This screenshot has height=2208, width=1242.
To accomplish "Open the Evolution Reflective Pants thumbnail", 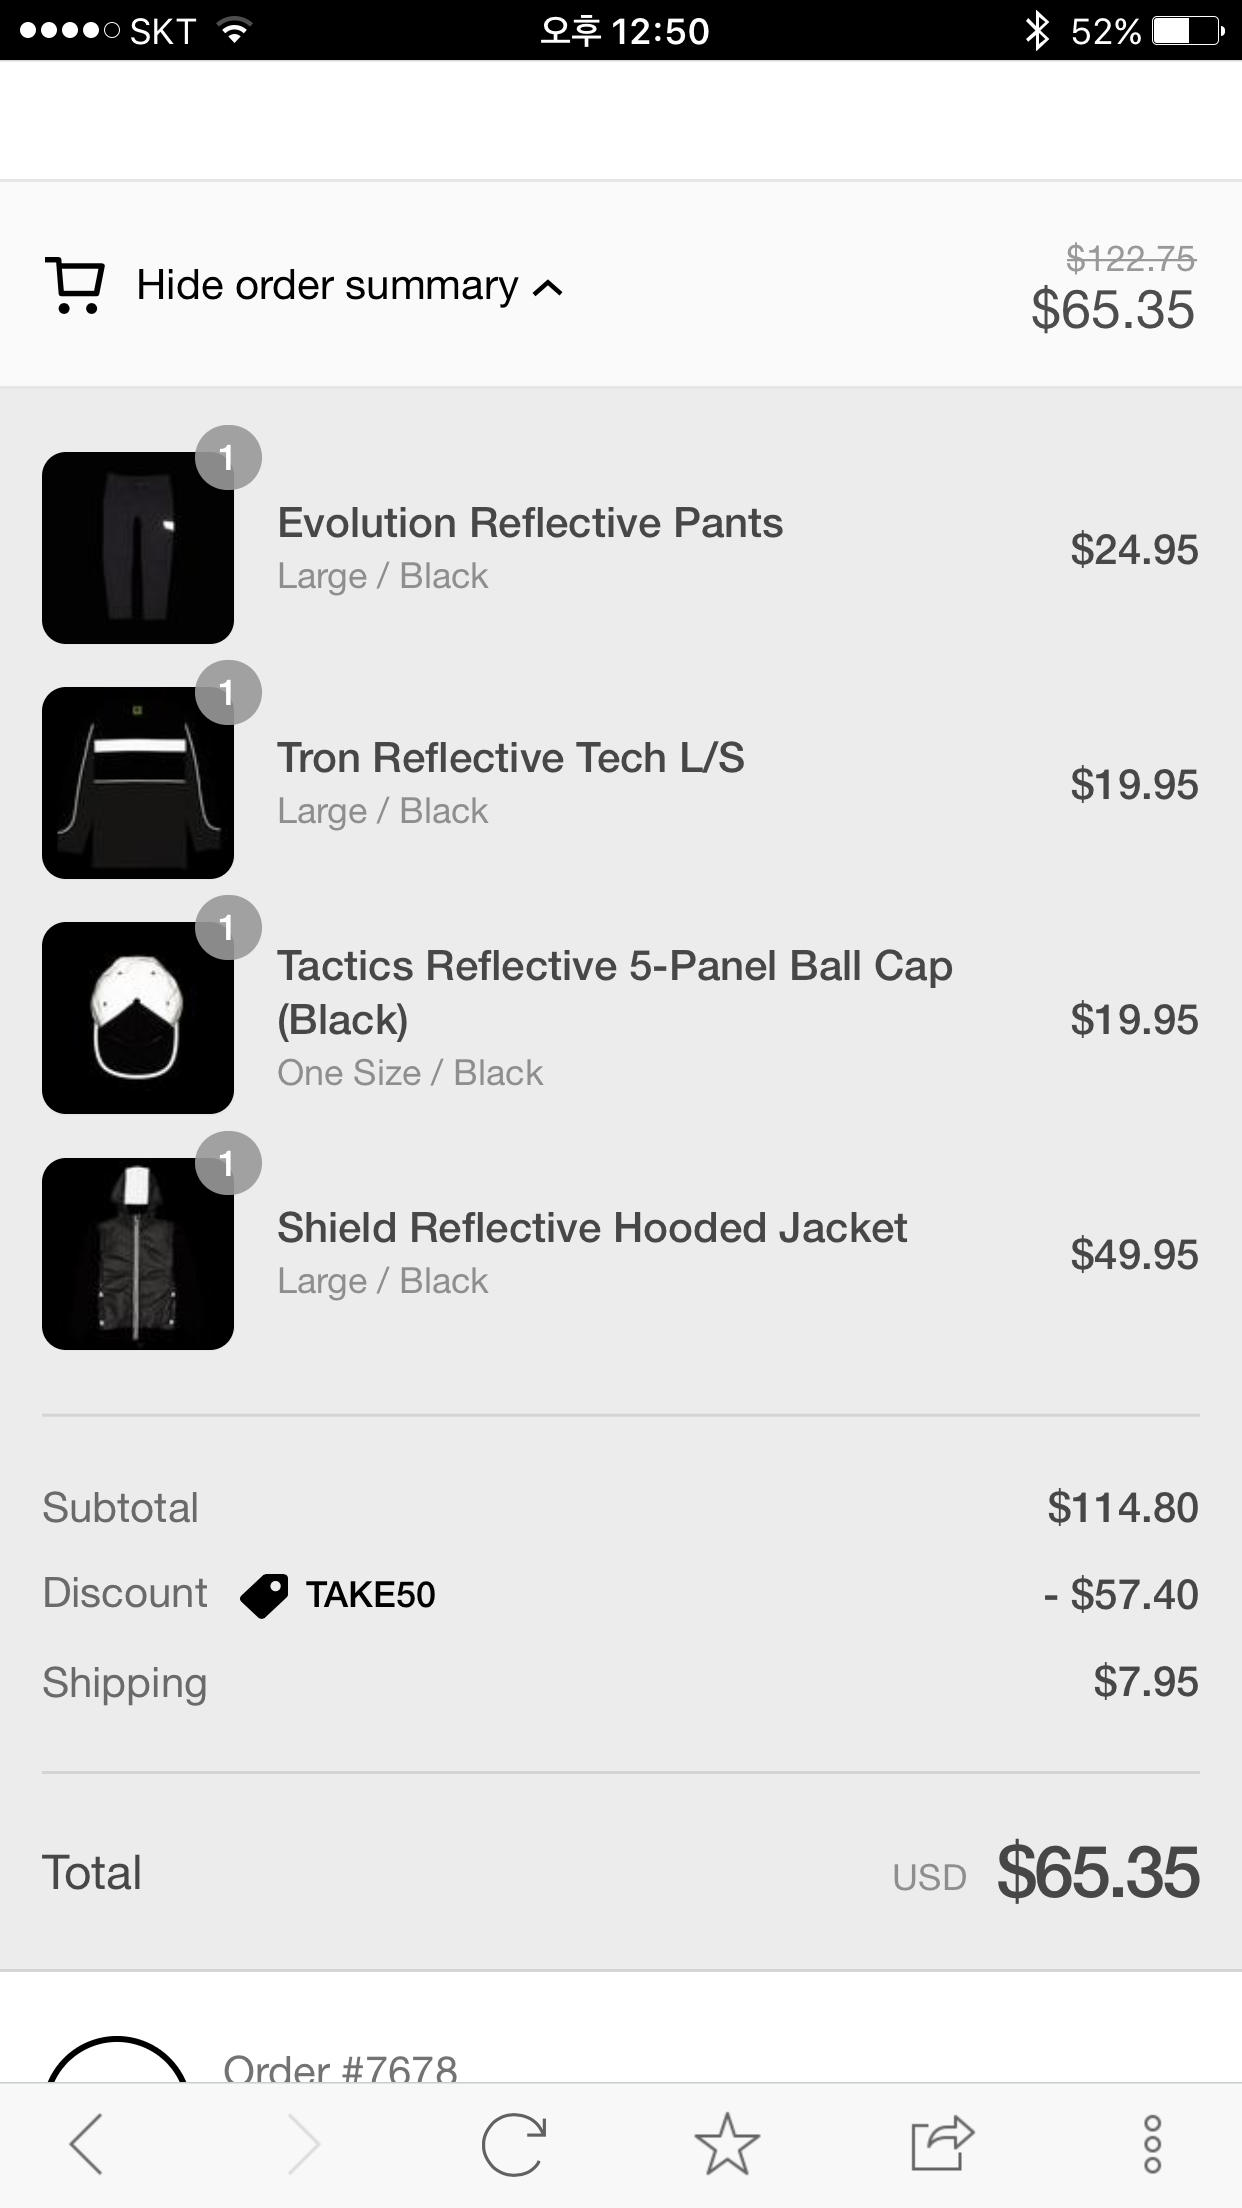I will click(x=138, y=548).
